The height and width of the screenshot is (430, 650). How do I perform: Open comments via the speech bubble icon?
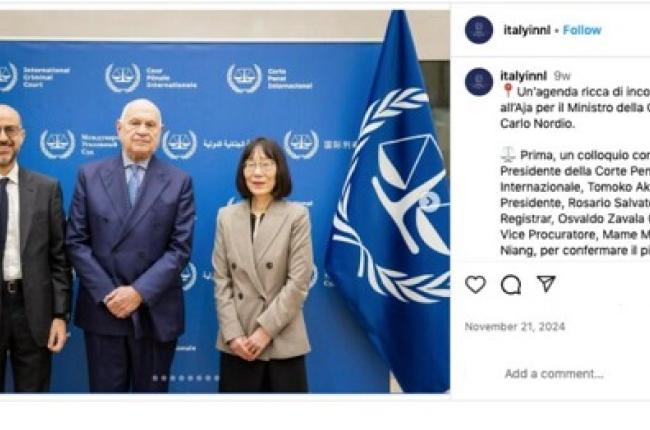(x=511, y=284)
